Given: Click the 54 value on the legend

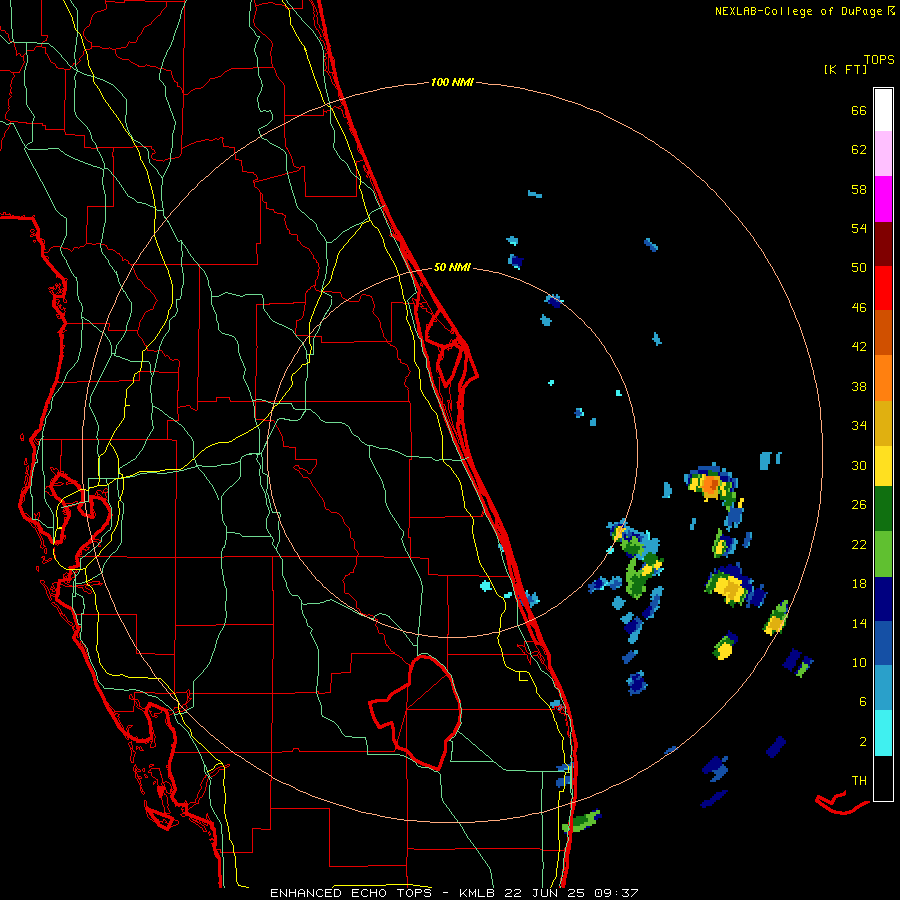Looking at the screenshot, I should pos(859,228).
